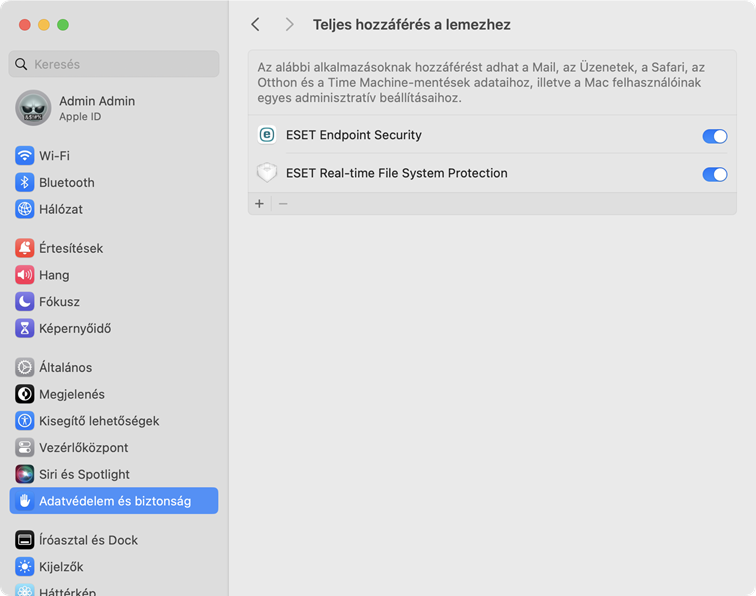Click the Admin Admin avatar picture

pos(33,108)
